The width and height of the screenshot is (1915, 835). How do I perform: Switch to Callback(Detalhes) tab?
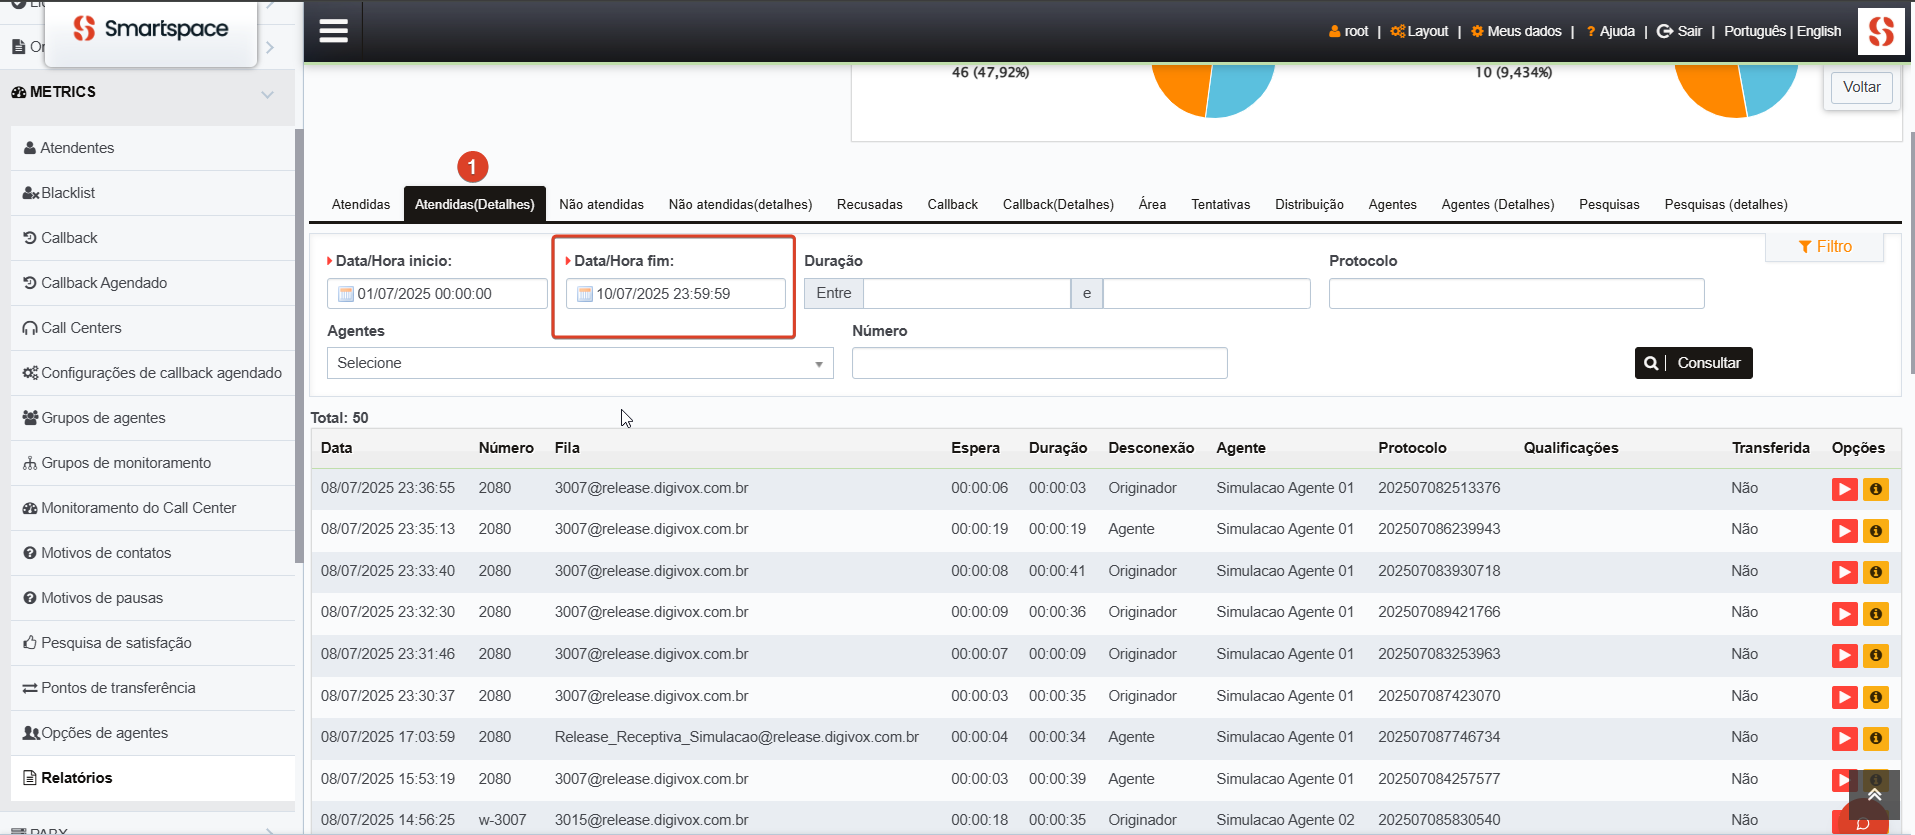(x=1058, y=204)
